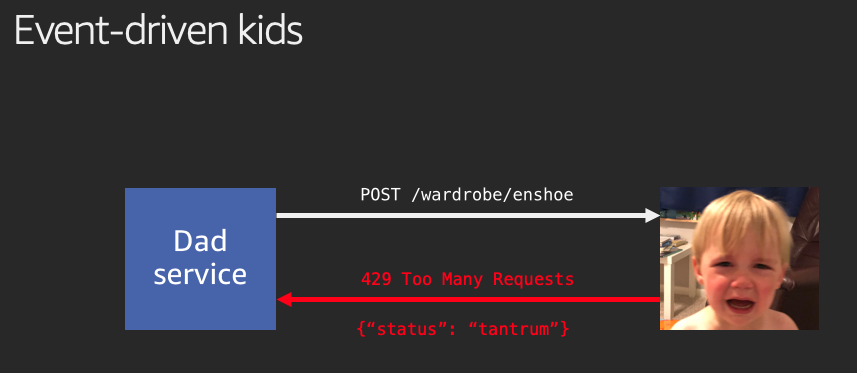857x373 pixels.
Task: Click the word Dad inside blue box
Action: (x=200, y=241)
